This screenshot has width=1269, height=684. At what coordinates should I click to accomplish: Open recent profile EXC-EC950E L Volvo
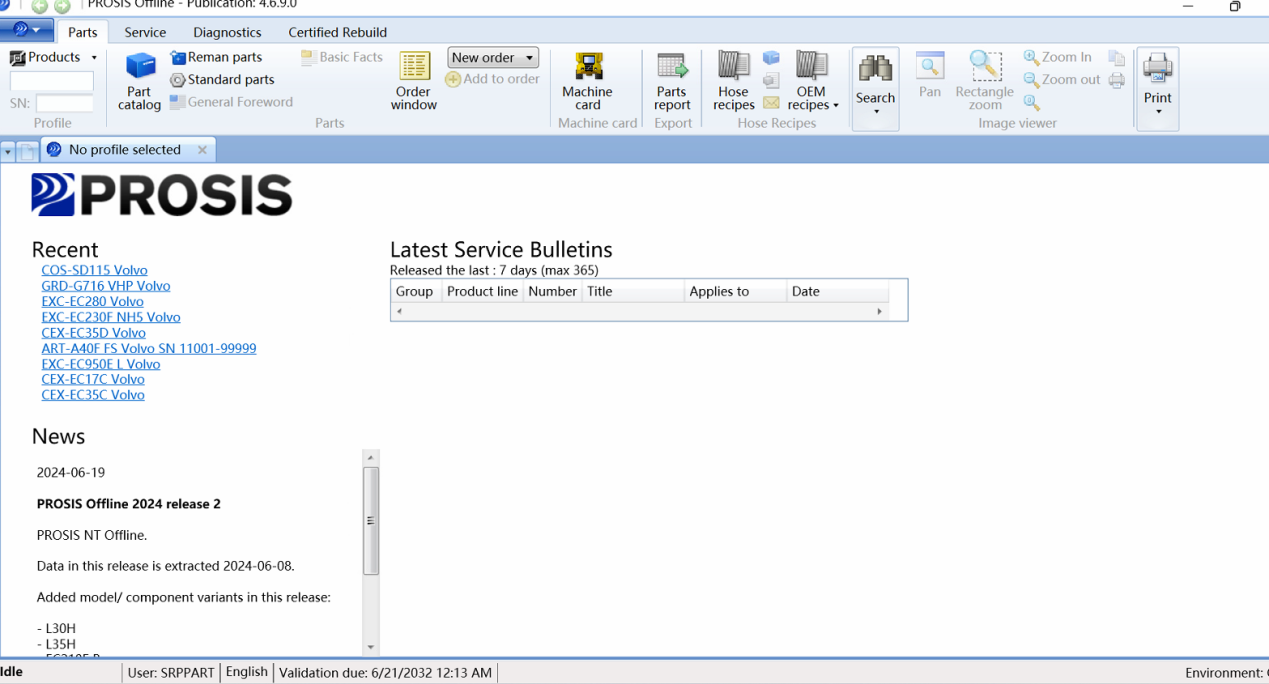click(x=101, y=364)
